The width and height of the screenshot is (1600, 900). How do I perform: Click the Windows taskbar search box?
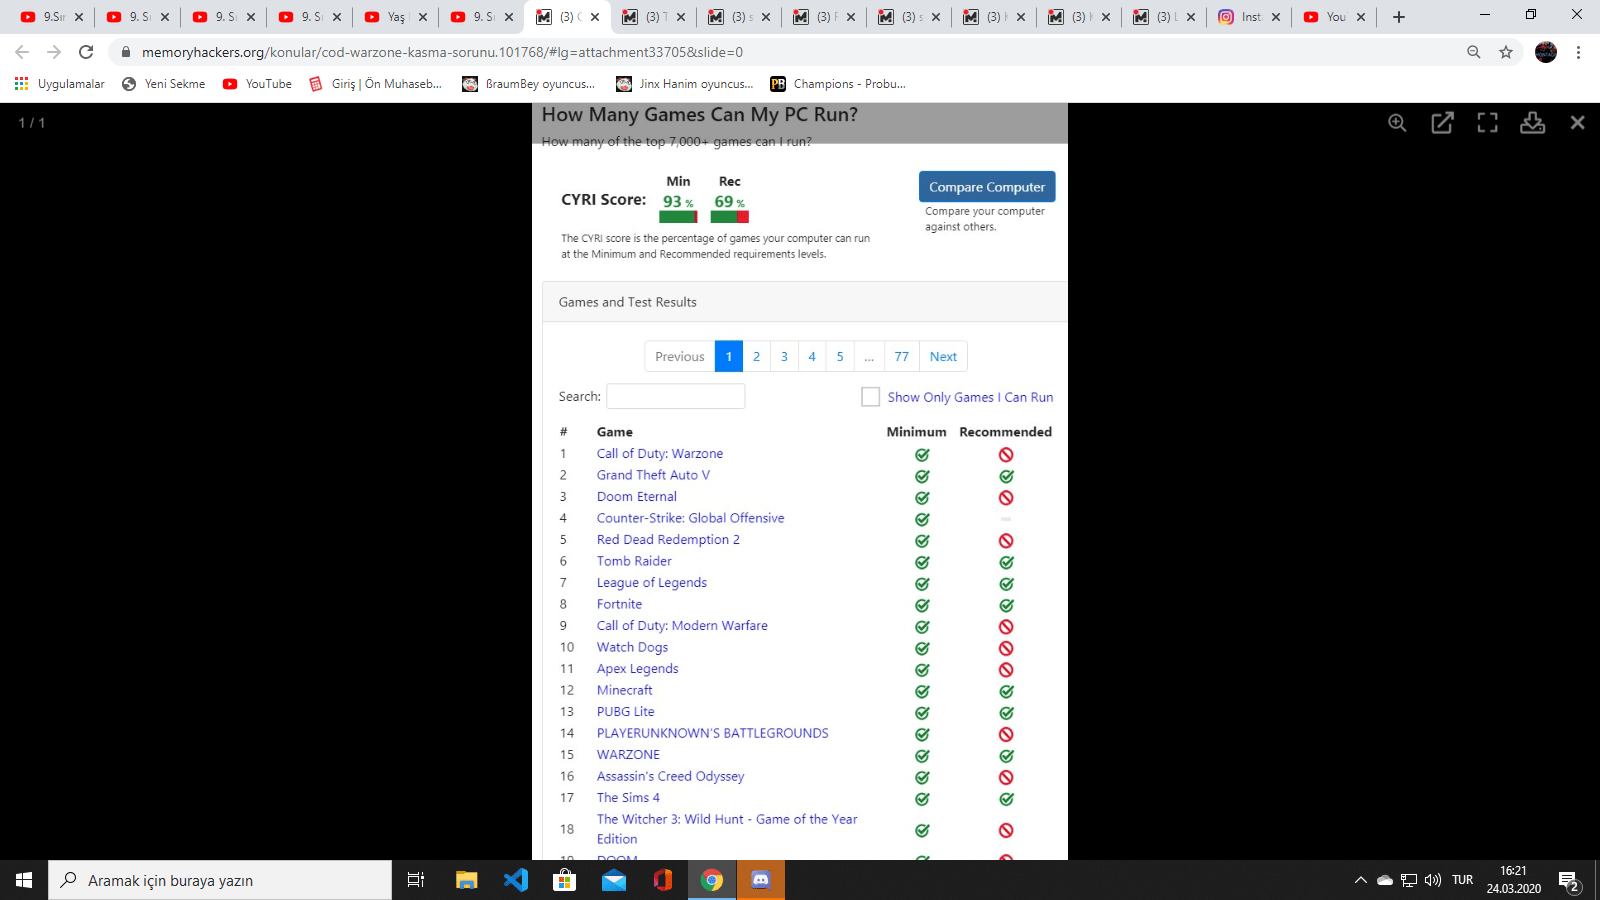click(x=220, y=880)
